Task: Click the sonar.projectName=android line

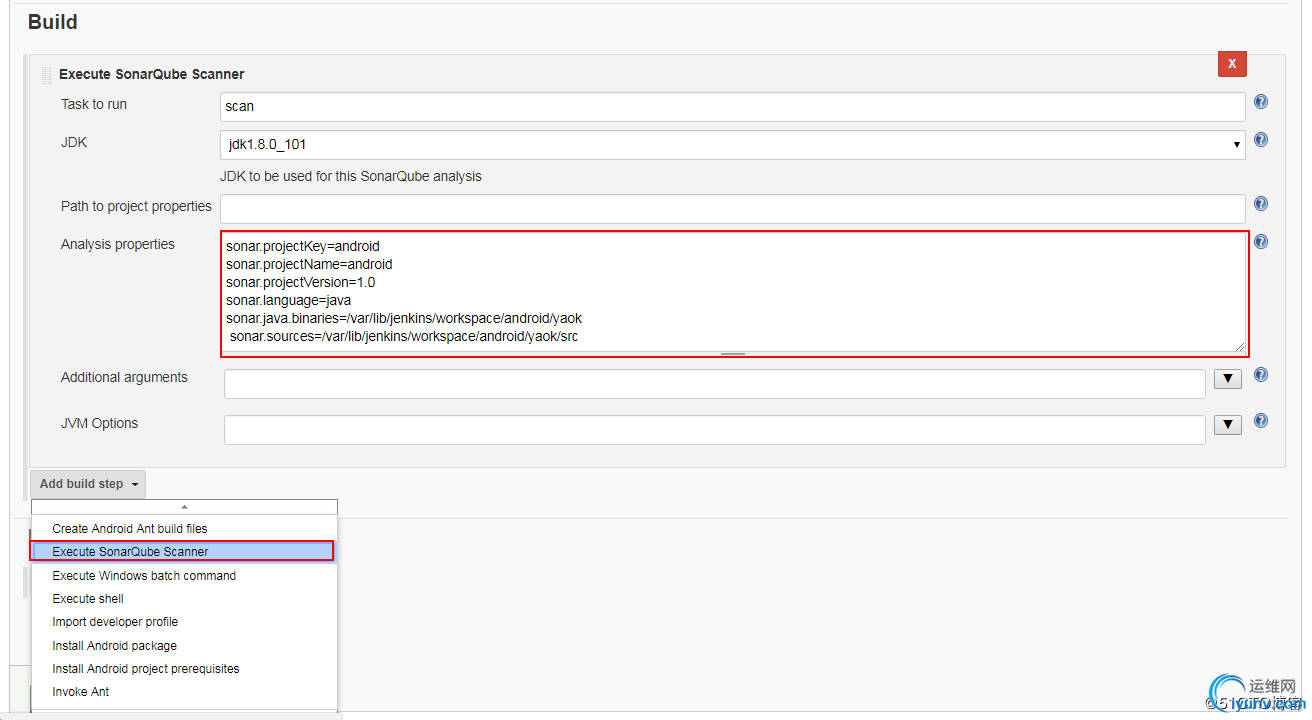Action: (309, 264)
